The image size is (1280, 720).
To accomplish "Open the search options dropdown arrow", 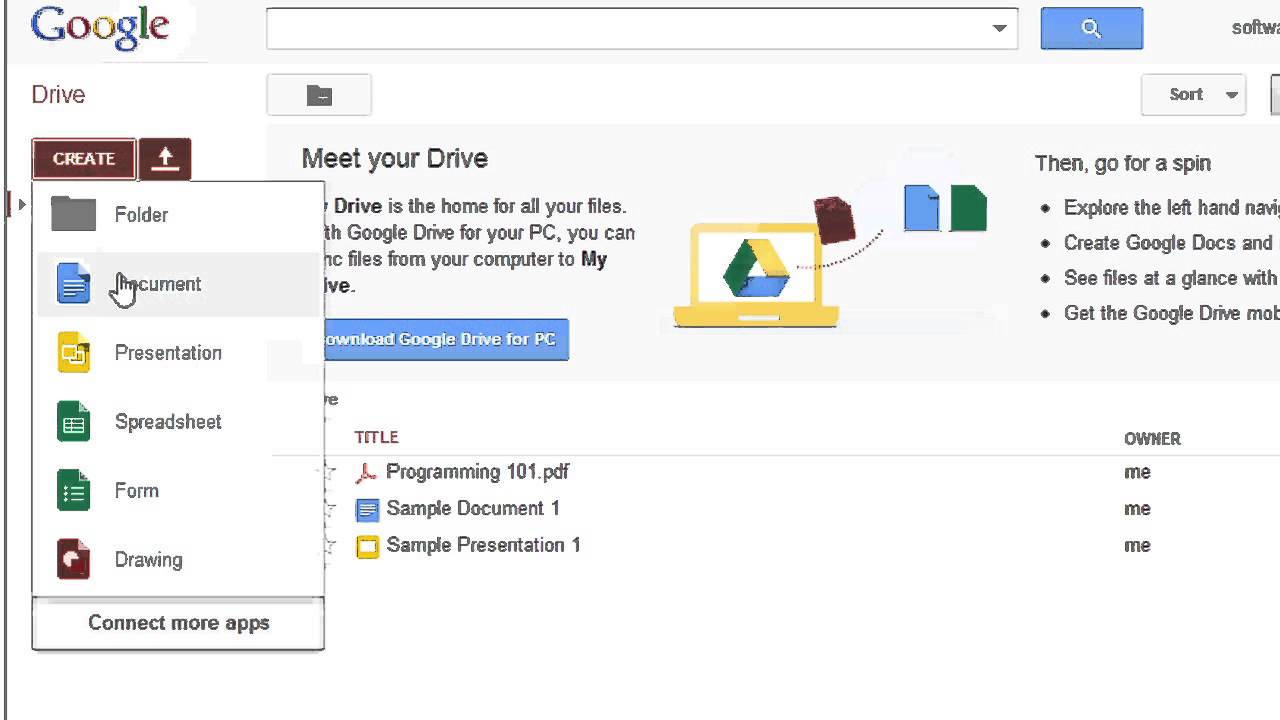I will click(999, 29).
